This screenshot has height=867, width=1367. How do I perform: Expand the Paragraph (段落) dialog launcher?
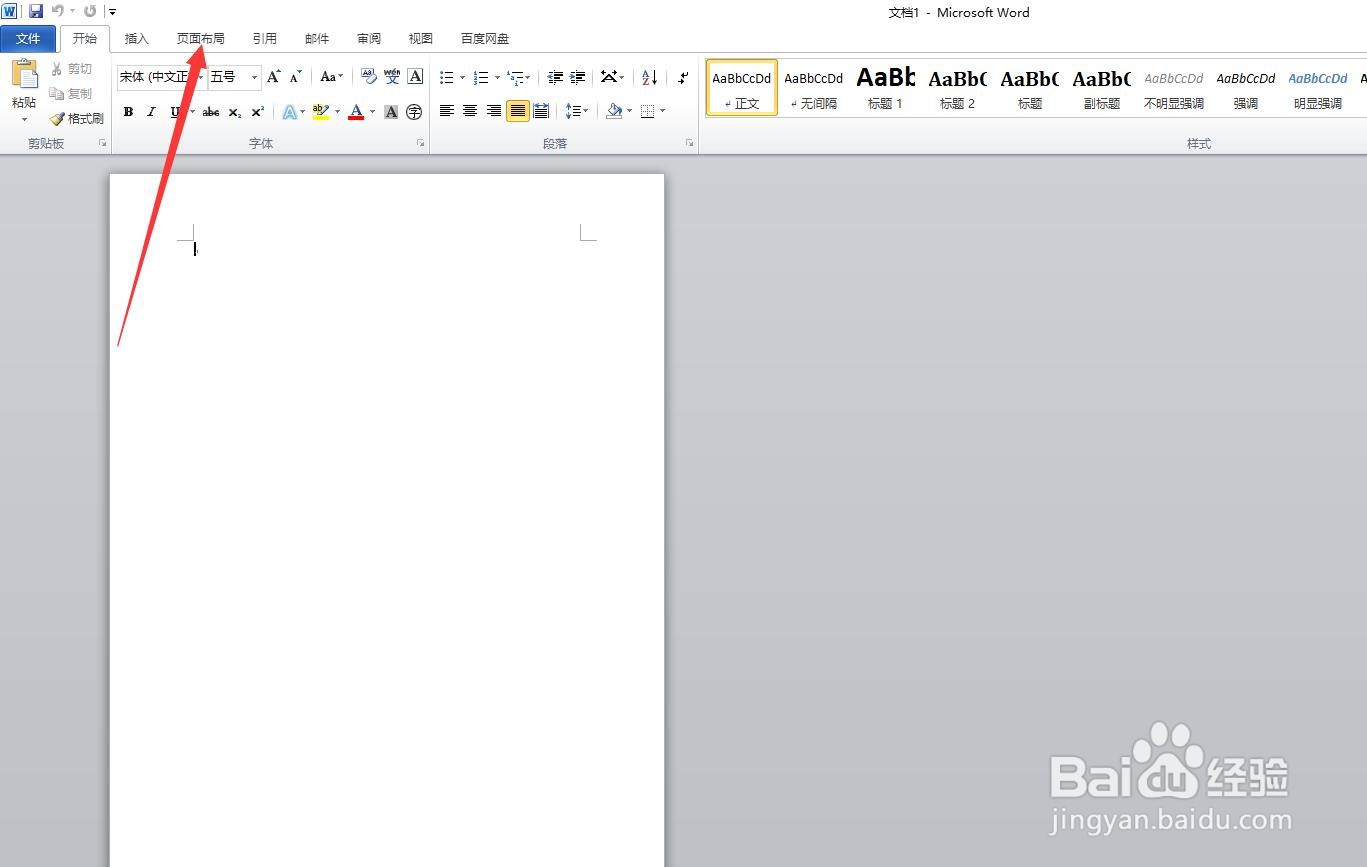[x=690, y=144]
